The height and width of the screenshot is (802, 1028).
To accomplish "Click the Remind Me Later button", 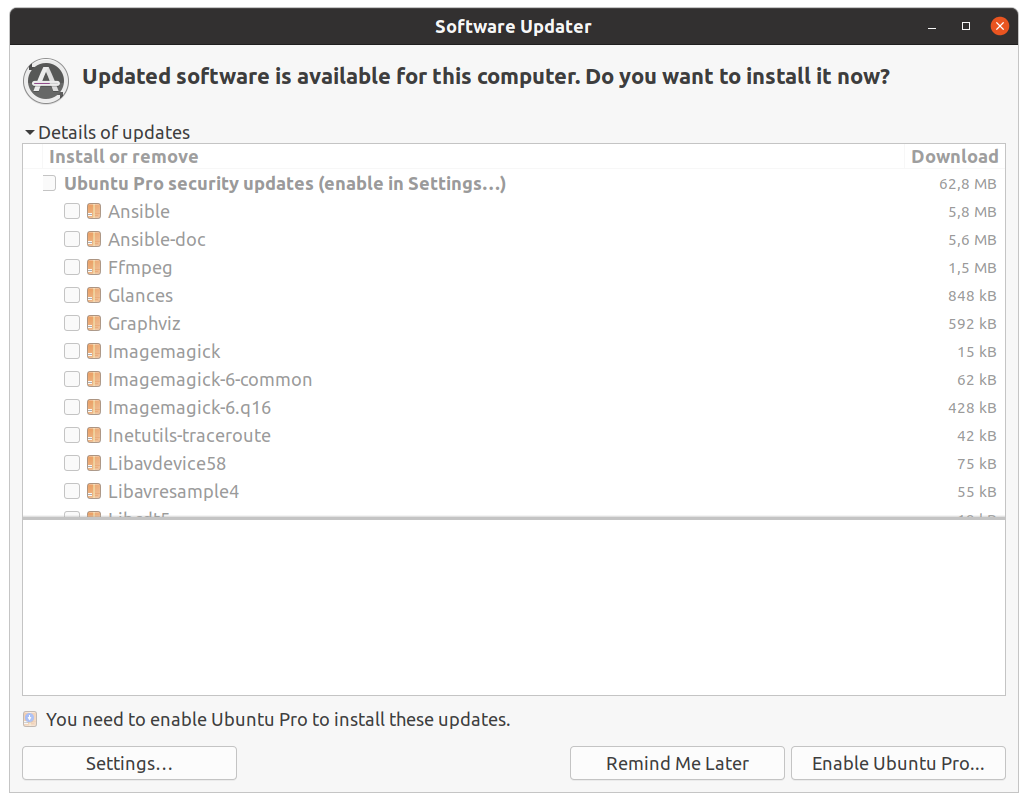I will 677,763.
